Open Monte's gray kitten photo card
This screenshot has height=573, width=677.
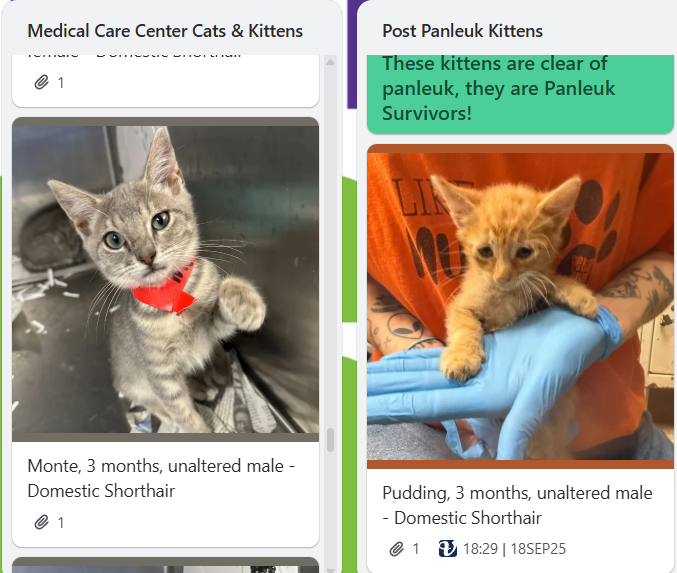pyautogui.click(x=165, y=279)
